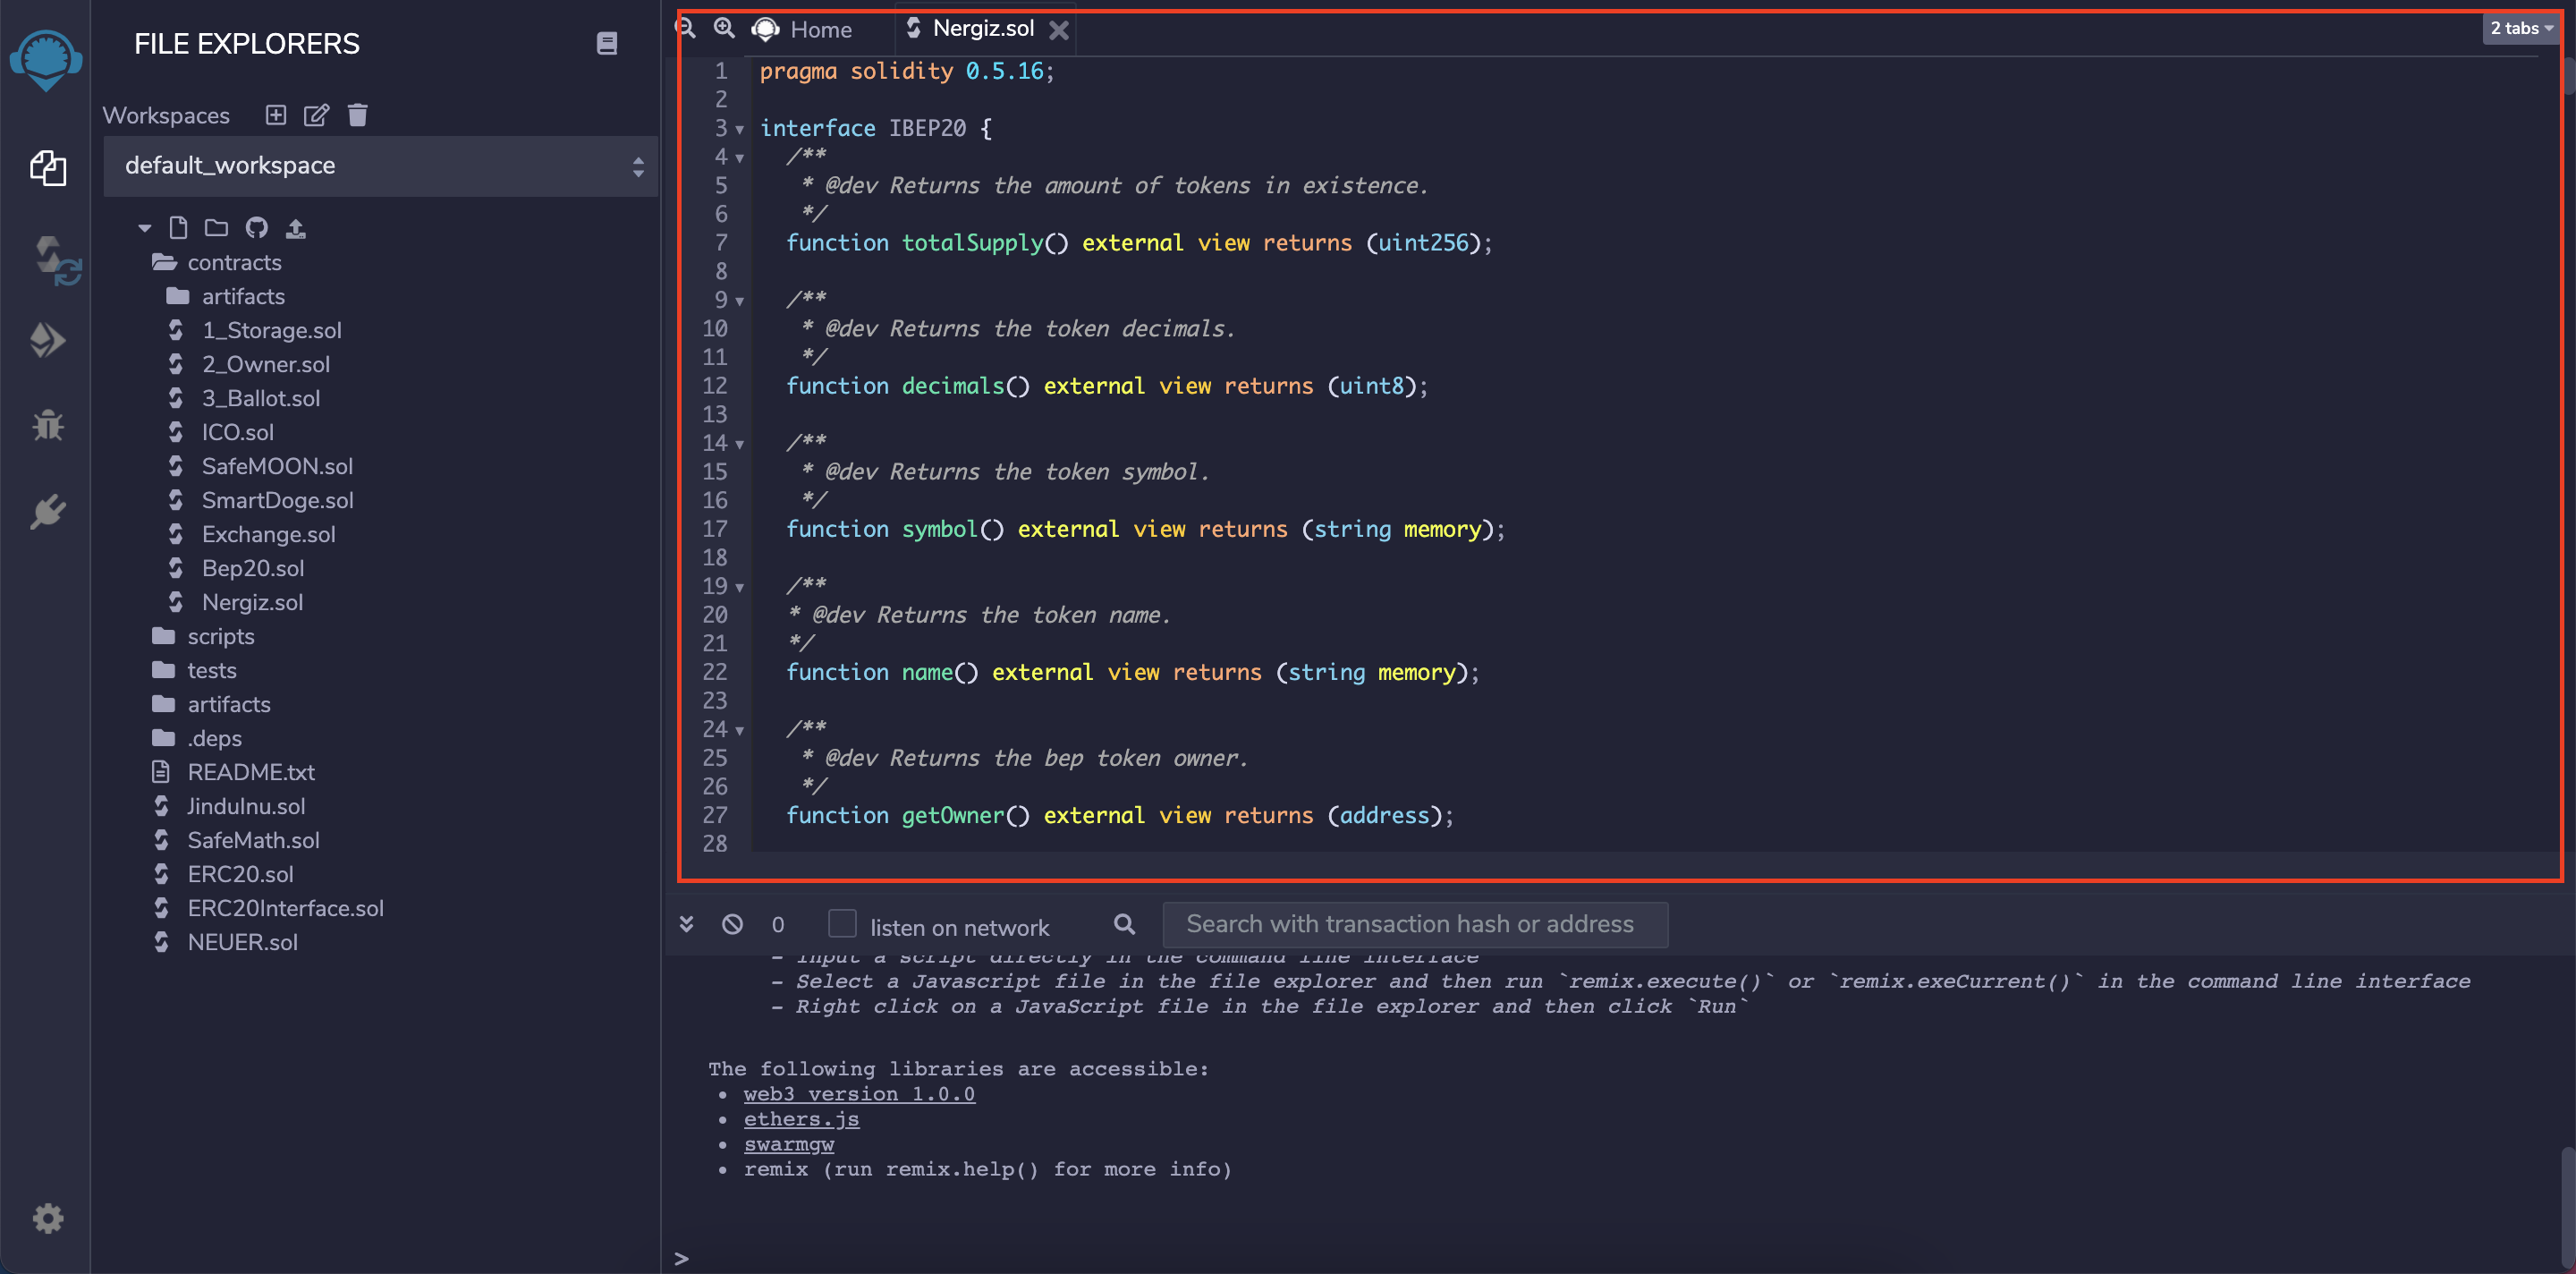Viewport: 2576px width, 1274px height.
Task: Open Exchange.sol file
Action: coord(252,534)
